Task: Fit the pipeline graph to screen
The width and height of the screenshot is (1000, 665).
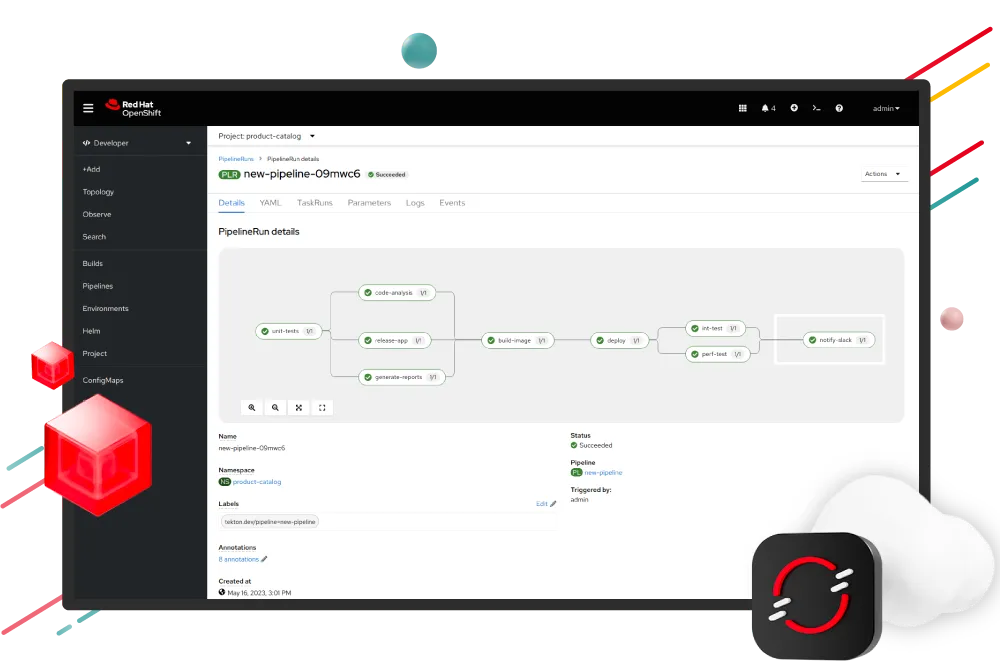Action: (x=298, y=407)
